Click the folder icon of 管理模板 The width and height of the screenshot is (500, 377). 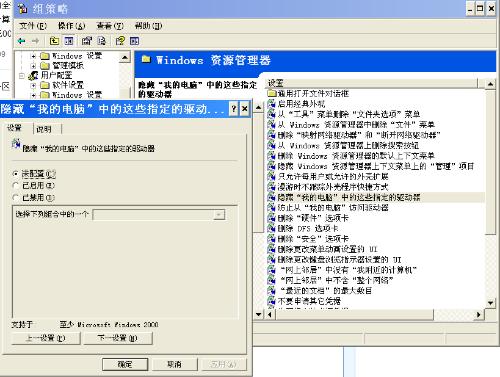pos(45,66)
